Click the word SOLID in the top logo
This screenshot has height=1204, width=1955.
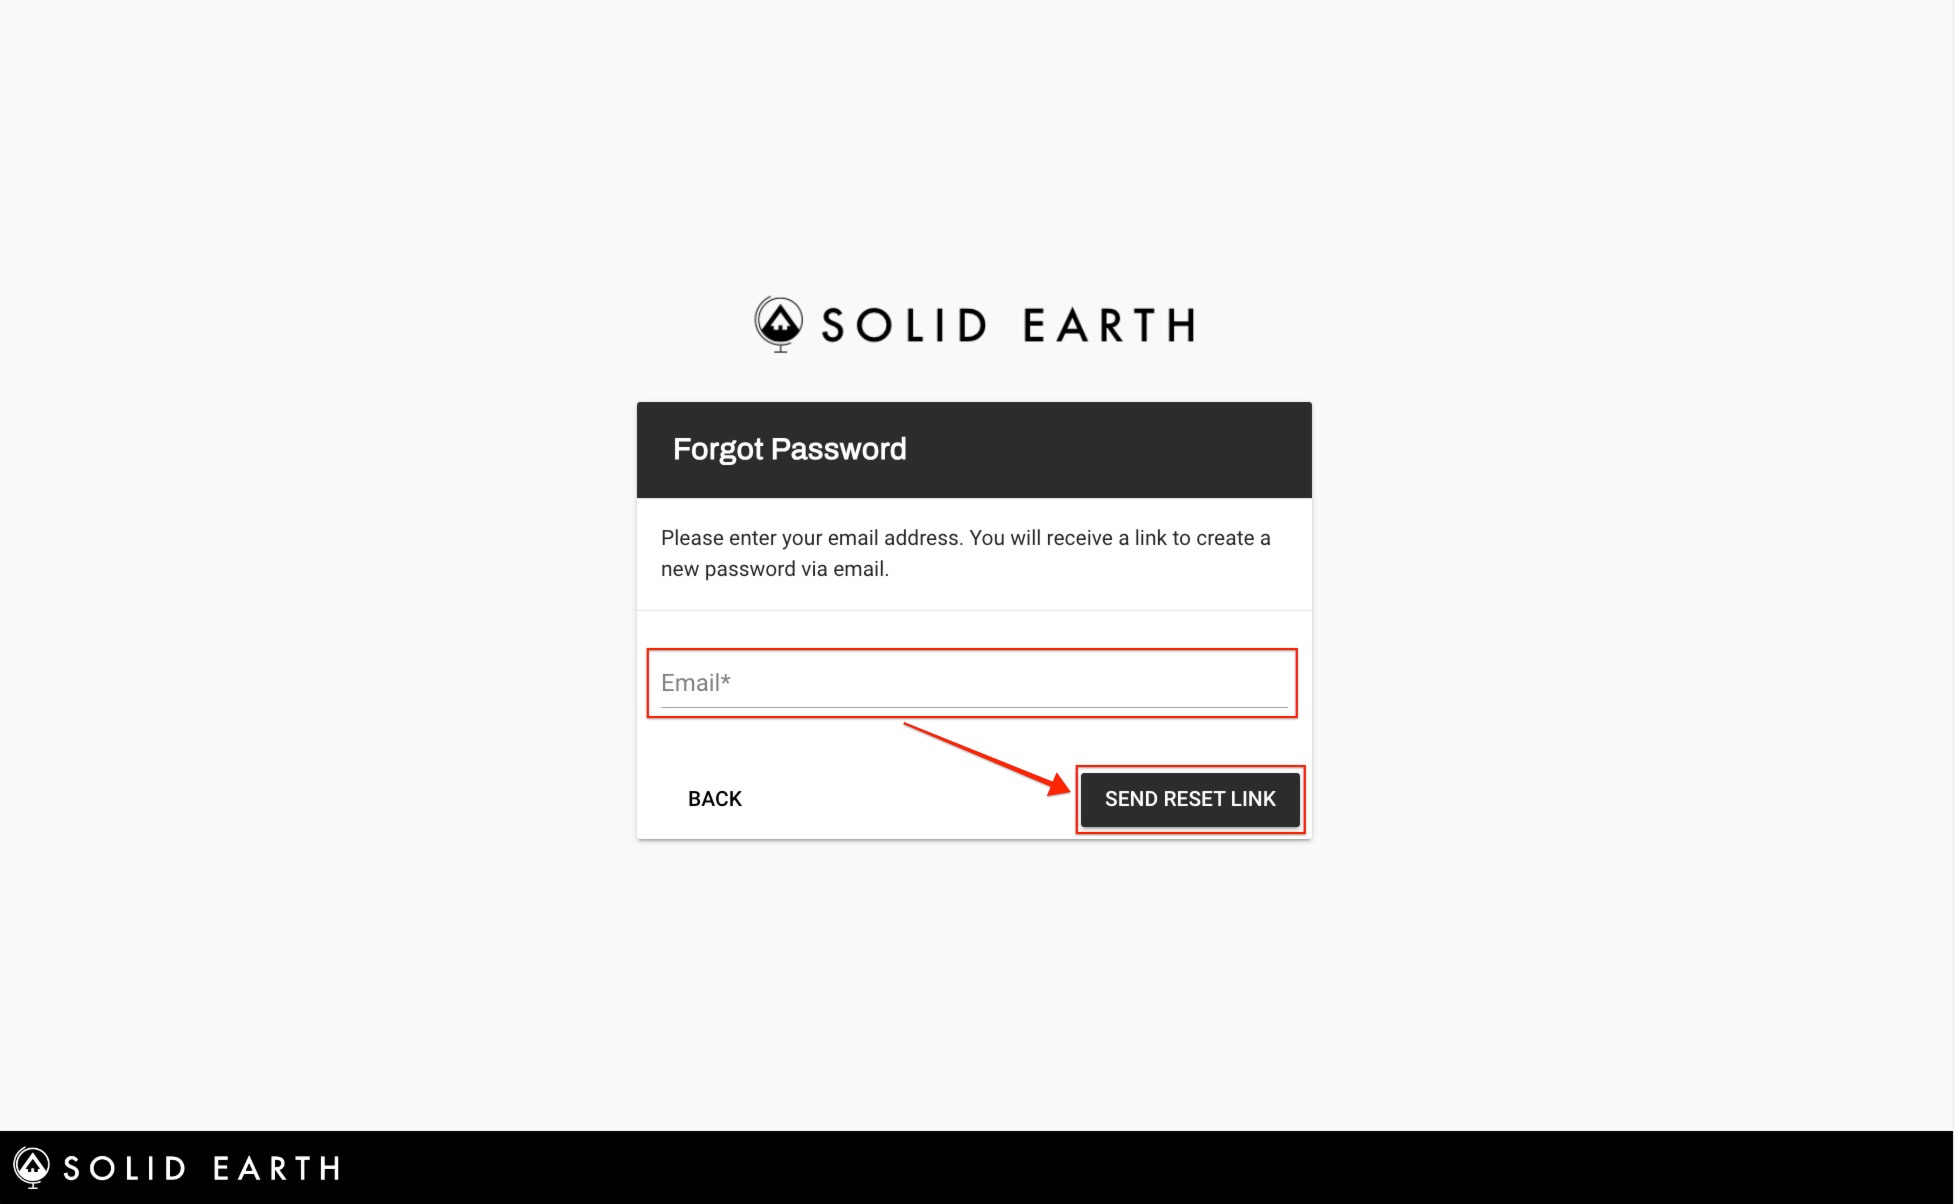[904, 326]
